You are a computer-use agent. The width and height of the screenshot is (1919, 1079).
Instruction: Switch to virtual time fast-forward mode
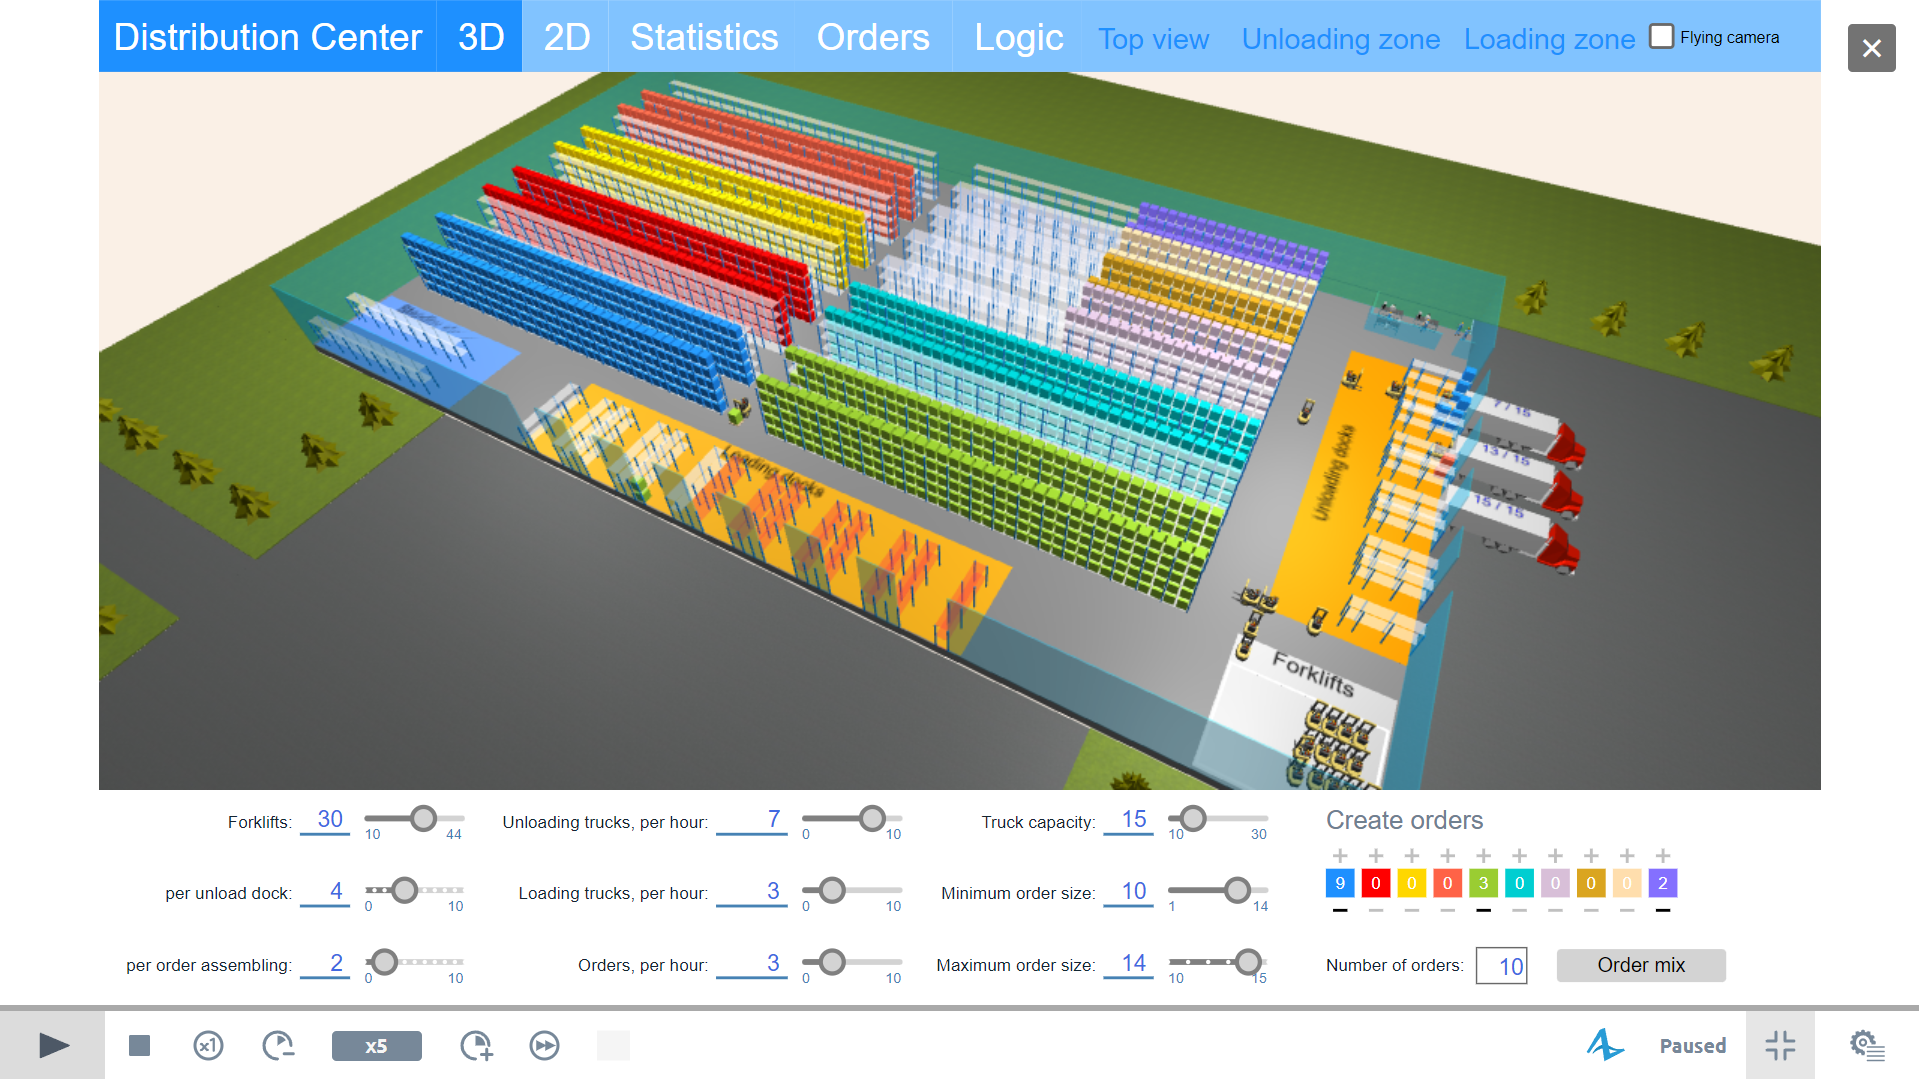[544, 1046]
